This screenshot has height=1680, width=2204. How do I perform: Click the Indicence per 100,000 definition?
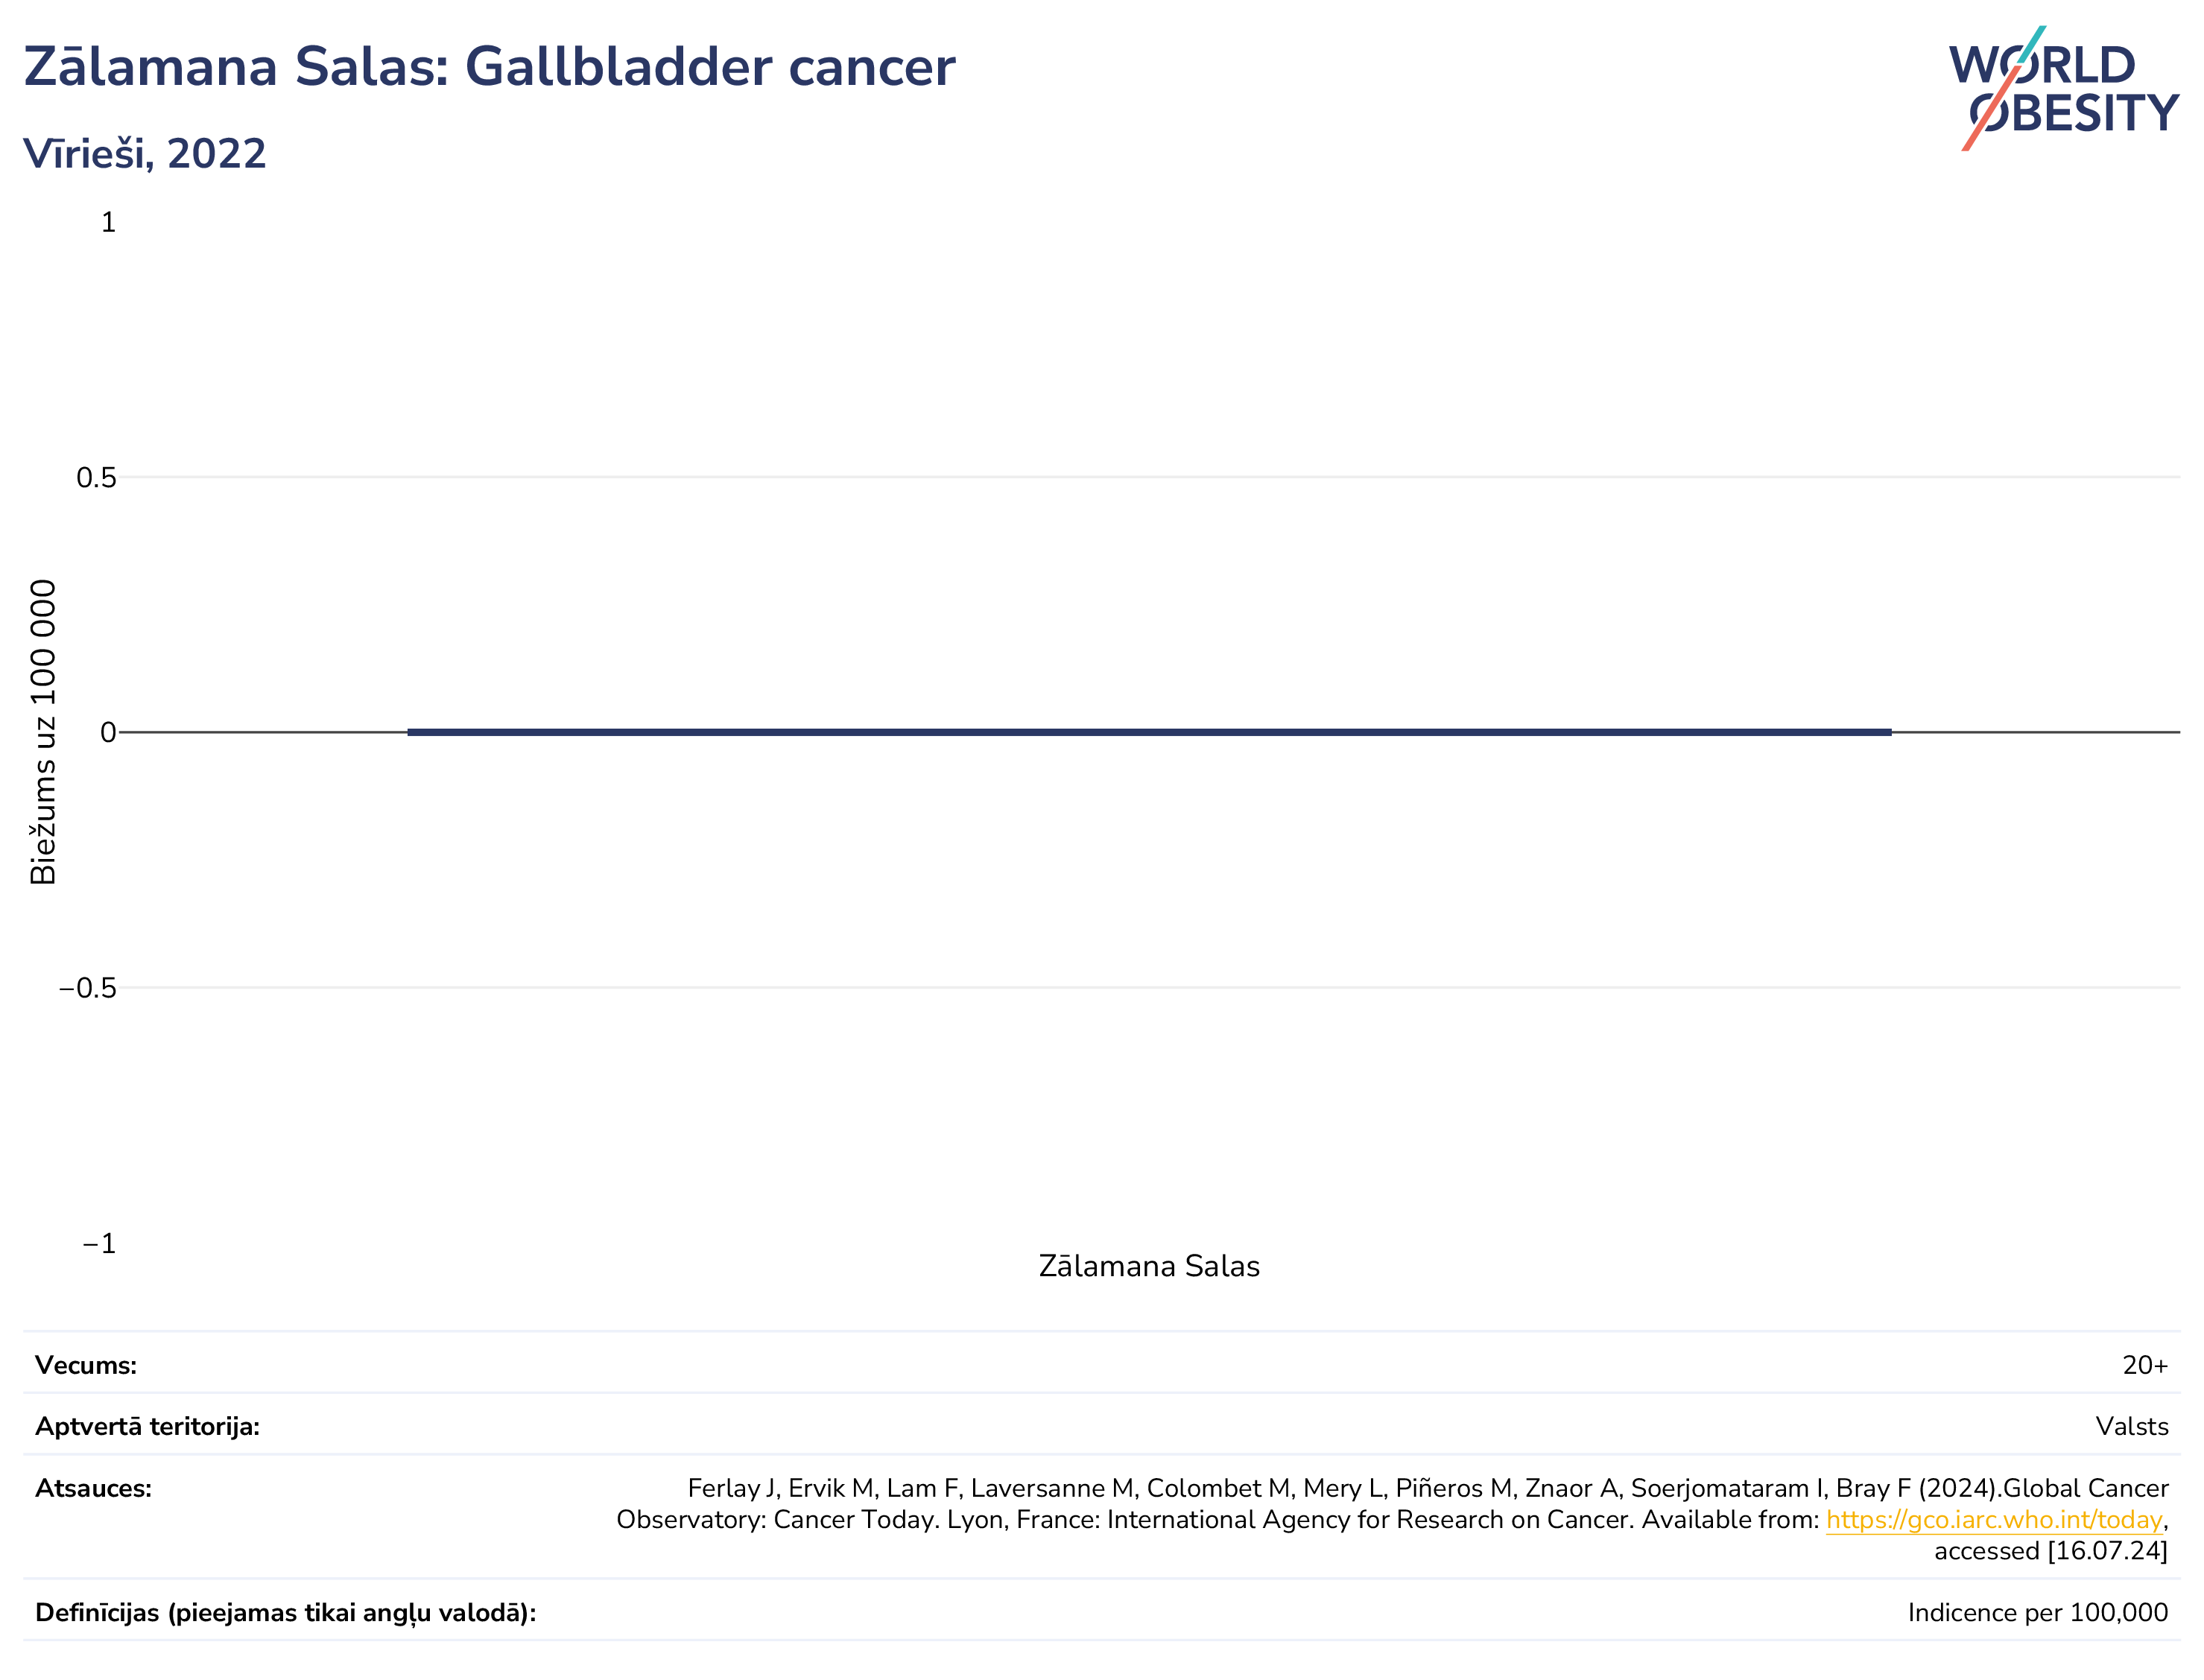pos(2038,1613)
